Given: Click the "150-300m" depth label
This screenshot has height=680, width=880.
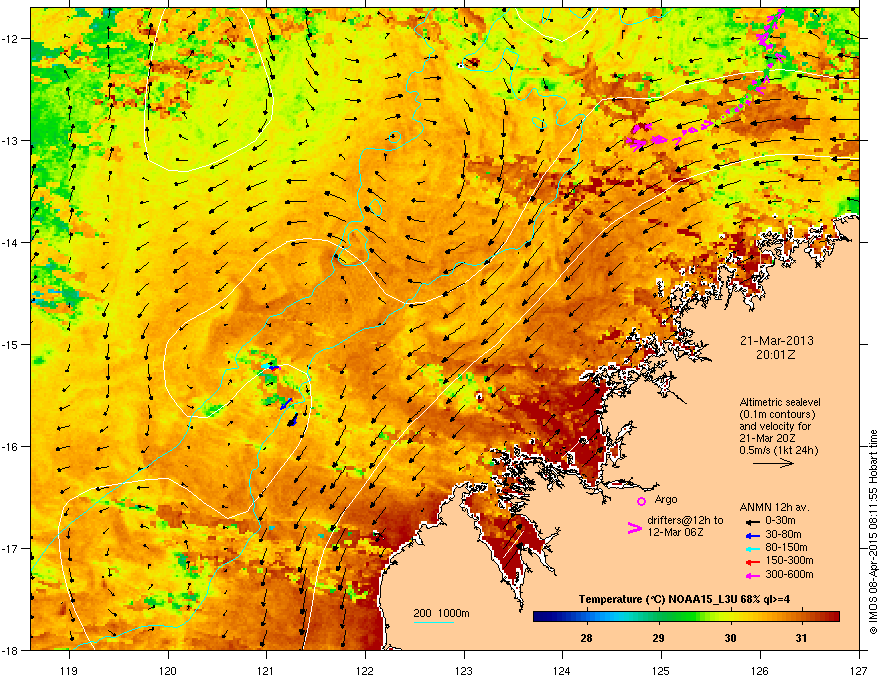Looking at the screenshot, I should (789, 561).
